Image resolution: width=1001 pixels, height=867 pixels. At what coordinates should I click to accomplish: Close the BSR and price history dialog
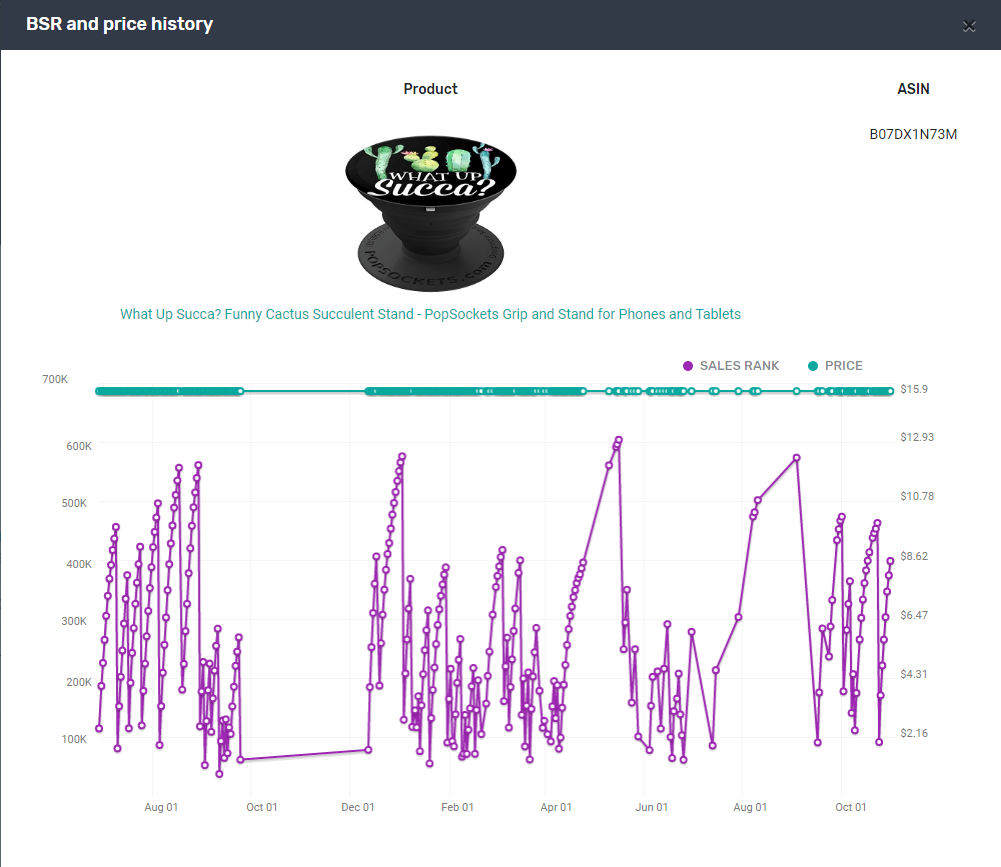click(x=969, y=26)
